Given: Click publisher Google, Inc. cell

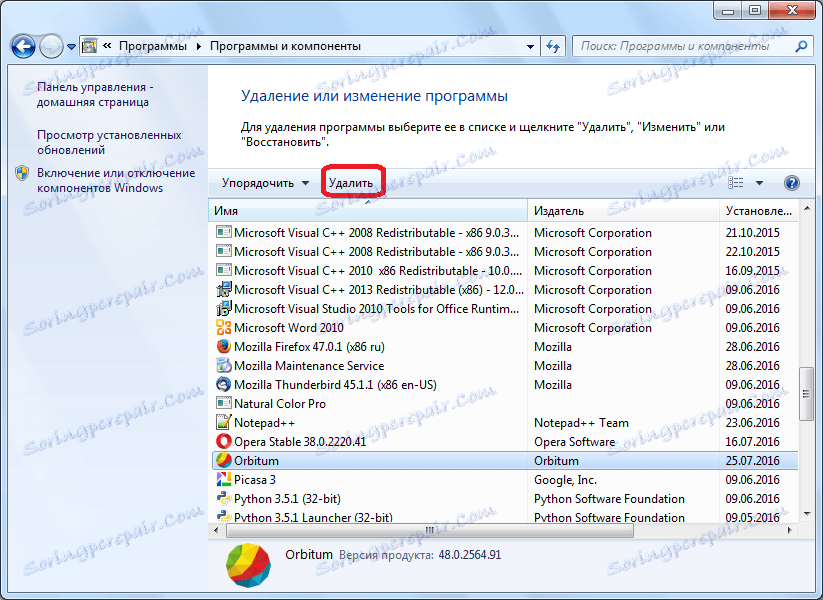Looking at the screenshot, I should (565, 480).
